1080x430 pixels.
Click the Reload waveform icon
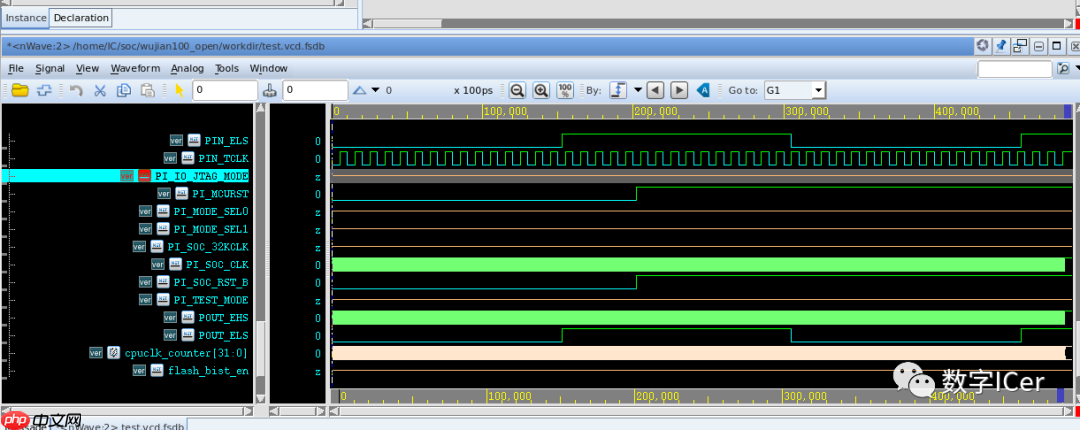tap(44, 90)
